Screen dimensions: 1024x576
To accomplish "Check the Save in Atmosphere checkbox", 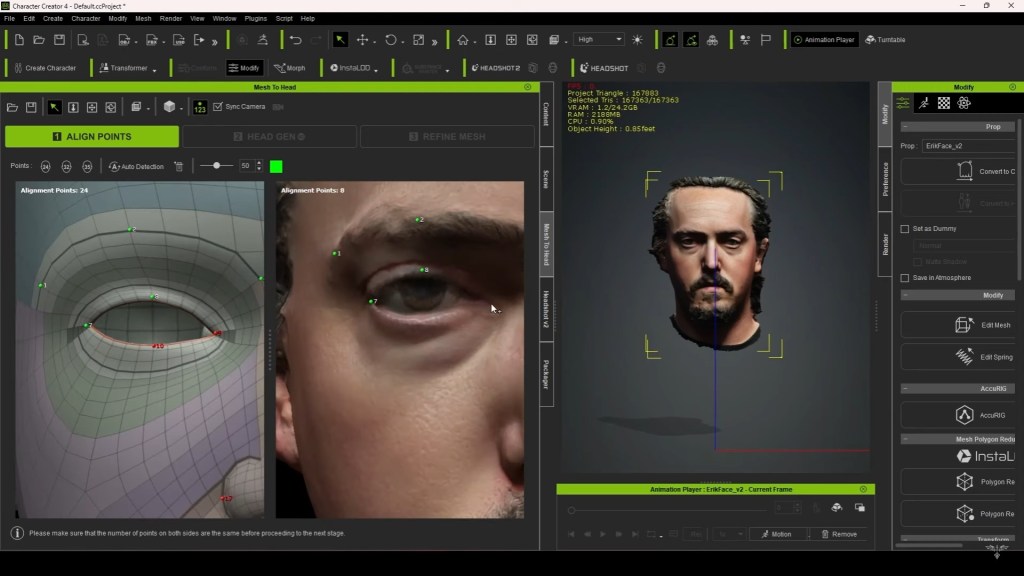I will 904,278.
